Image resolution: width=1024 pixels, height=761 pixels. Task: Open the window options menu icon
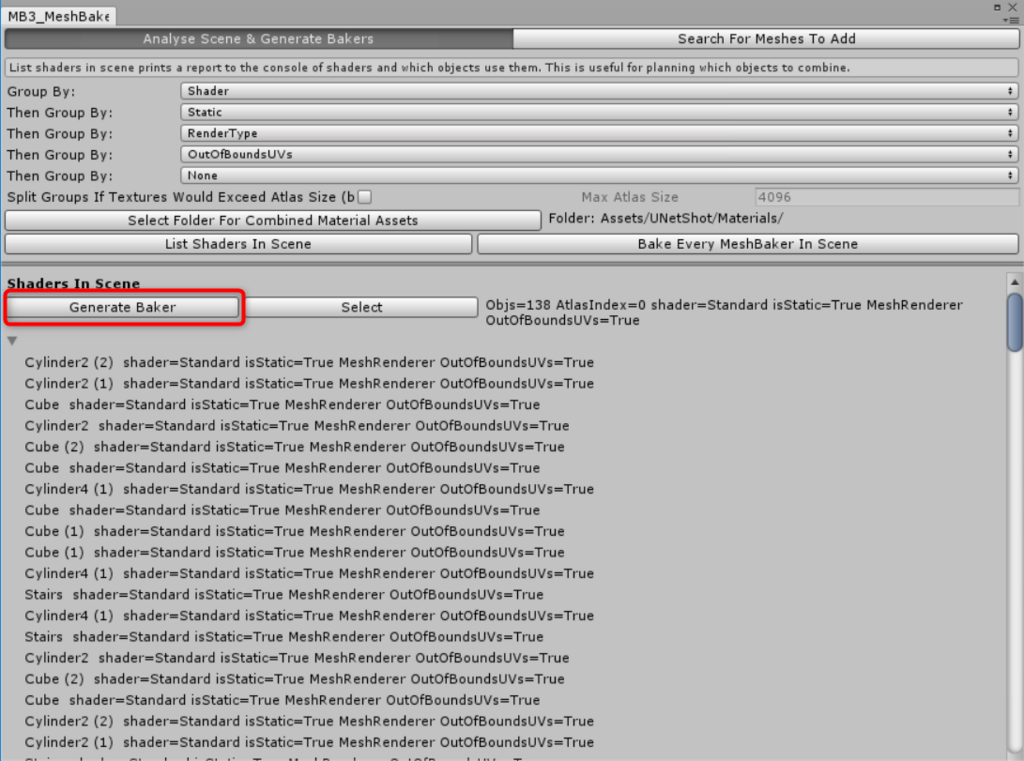coord(1011,20)
